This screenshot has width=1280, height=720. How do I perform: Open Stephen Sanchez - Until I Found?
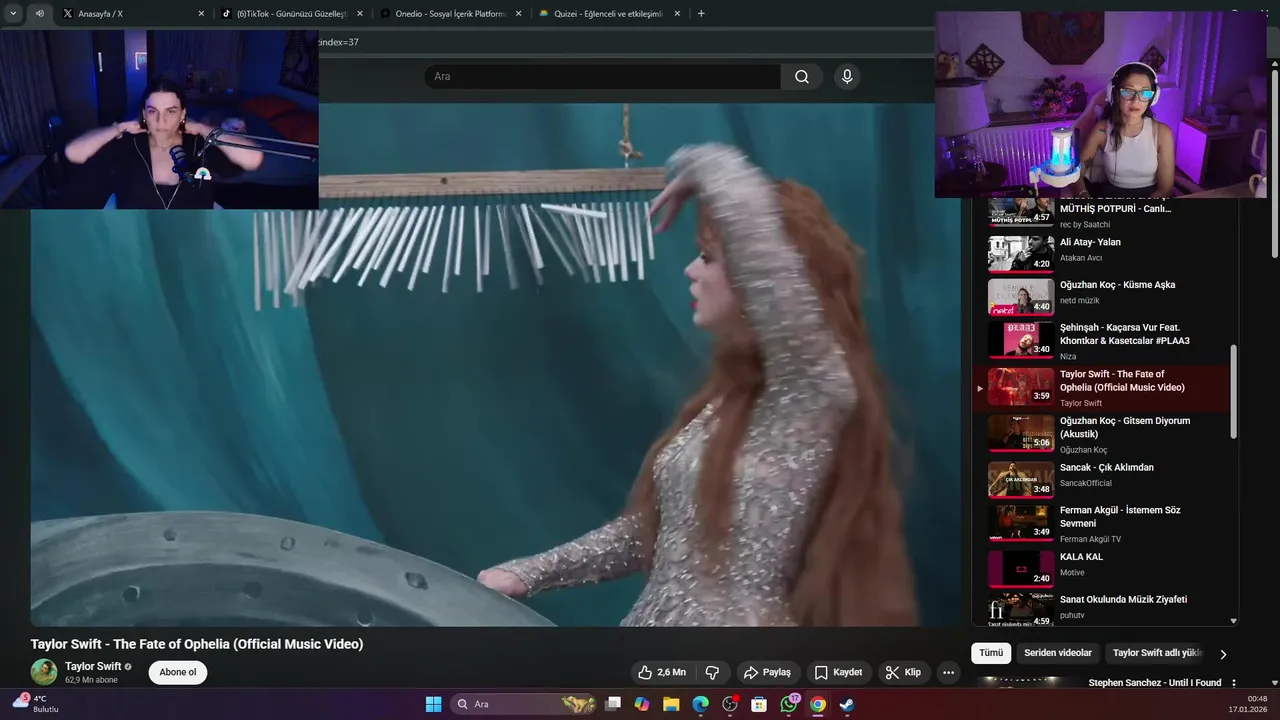pyautogui.click(x=1155, y=683)
